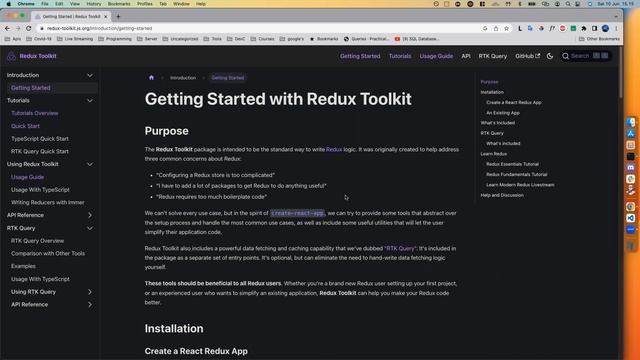The image size is (640, 360).
Task: Open the Chrome profile avatar
Action: (605, 28)
